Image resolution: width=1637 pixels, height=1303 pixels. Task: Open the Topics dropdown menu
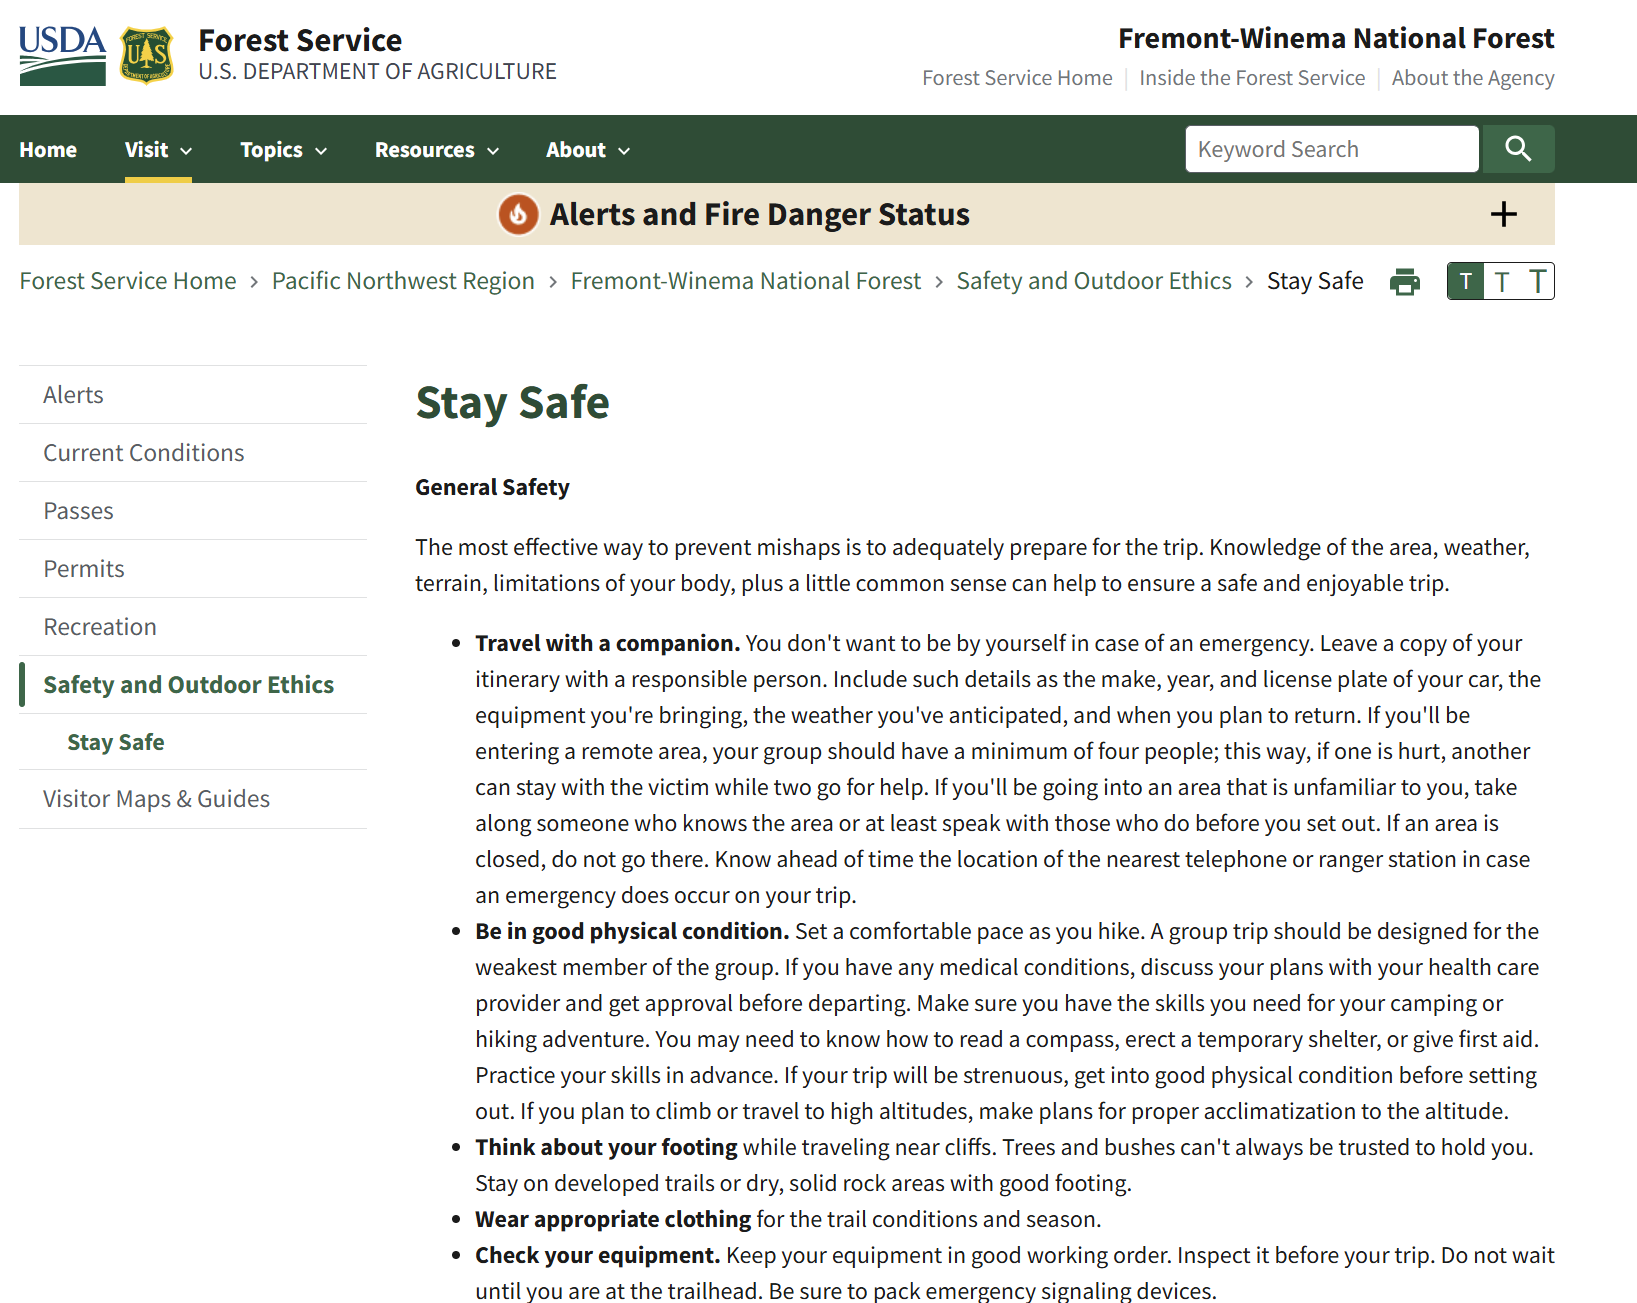coord(283,150)
